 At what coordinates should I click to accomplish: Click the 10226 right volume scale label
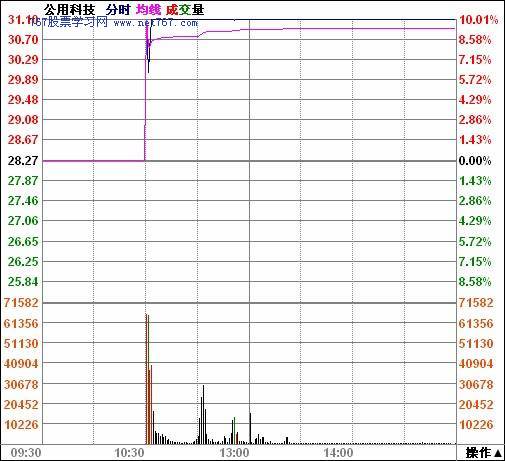point(476,425)
